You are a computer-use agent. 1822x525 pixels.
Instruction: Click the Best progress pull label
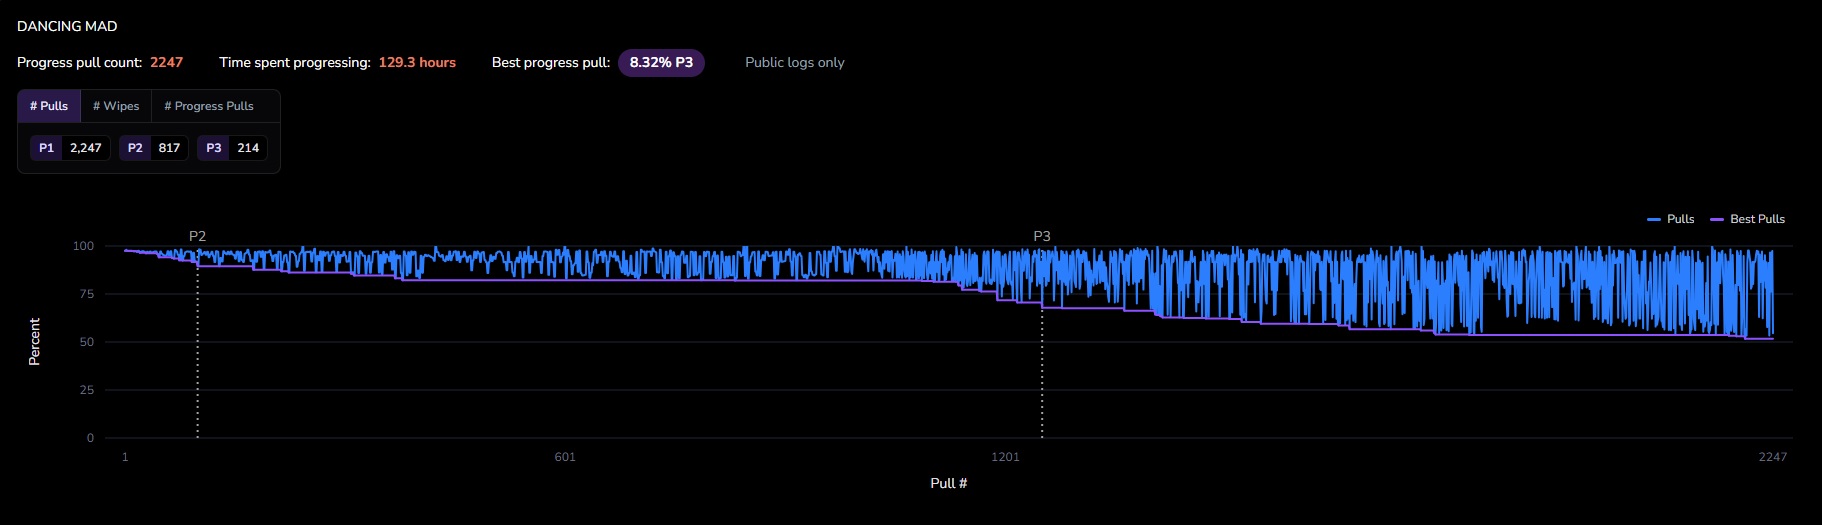point(551,62)
